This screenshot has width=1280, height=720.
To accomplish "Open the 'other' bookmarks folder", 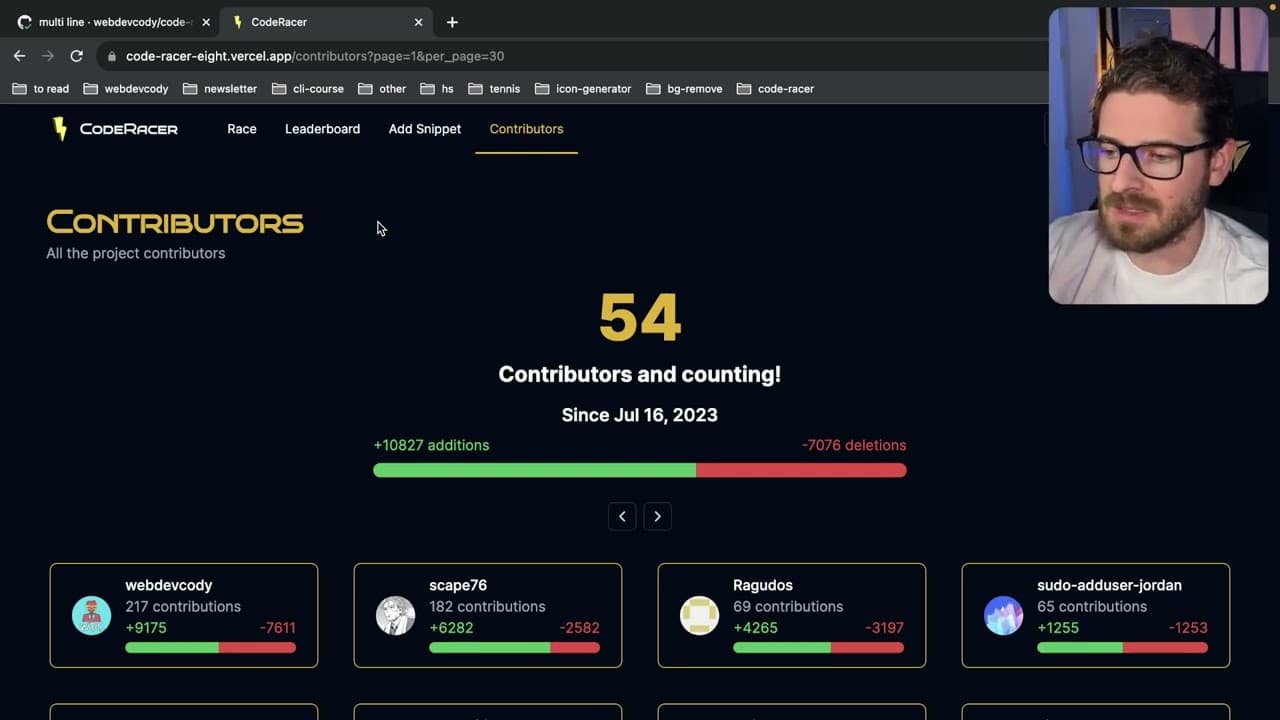I will tap(382, 89).
